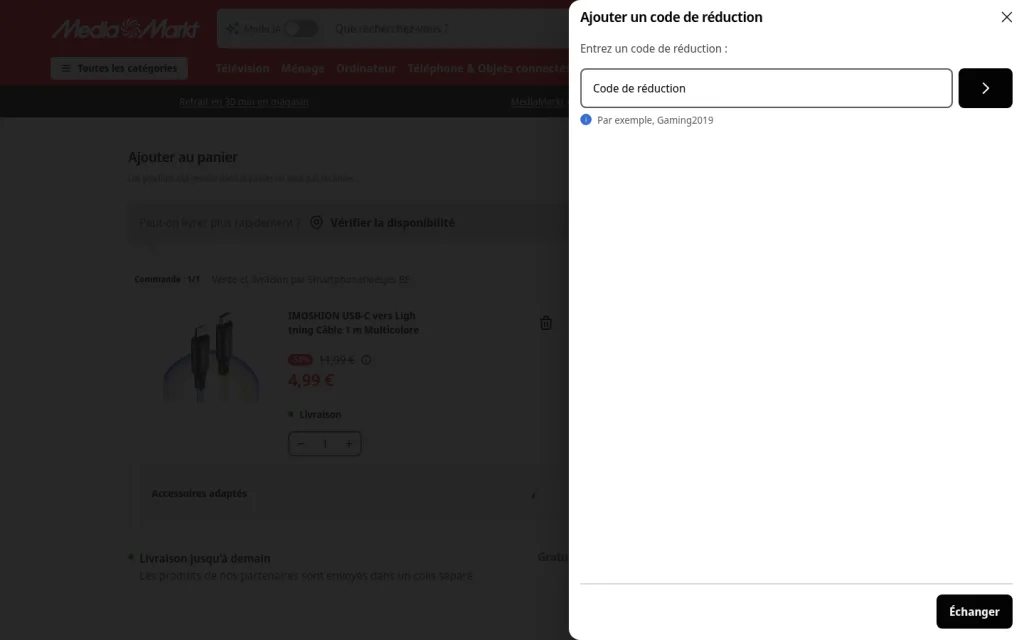Click Vérifier la disponibilité

[x=392, y=223]
